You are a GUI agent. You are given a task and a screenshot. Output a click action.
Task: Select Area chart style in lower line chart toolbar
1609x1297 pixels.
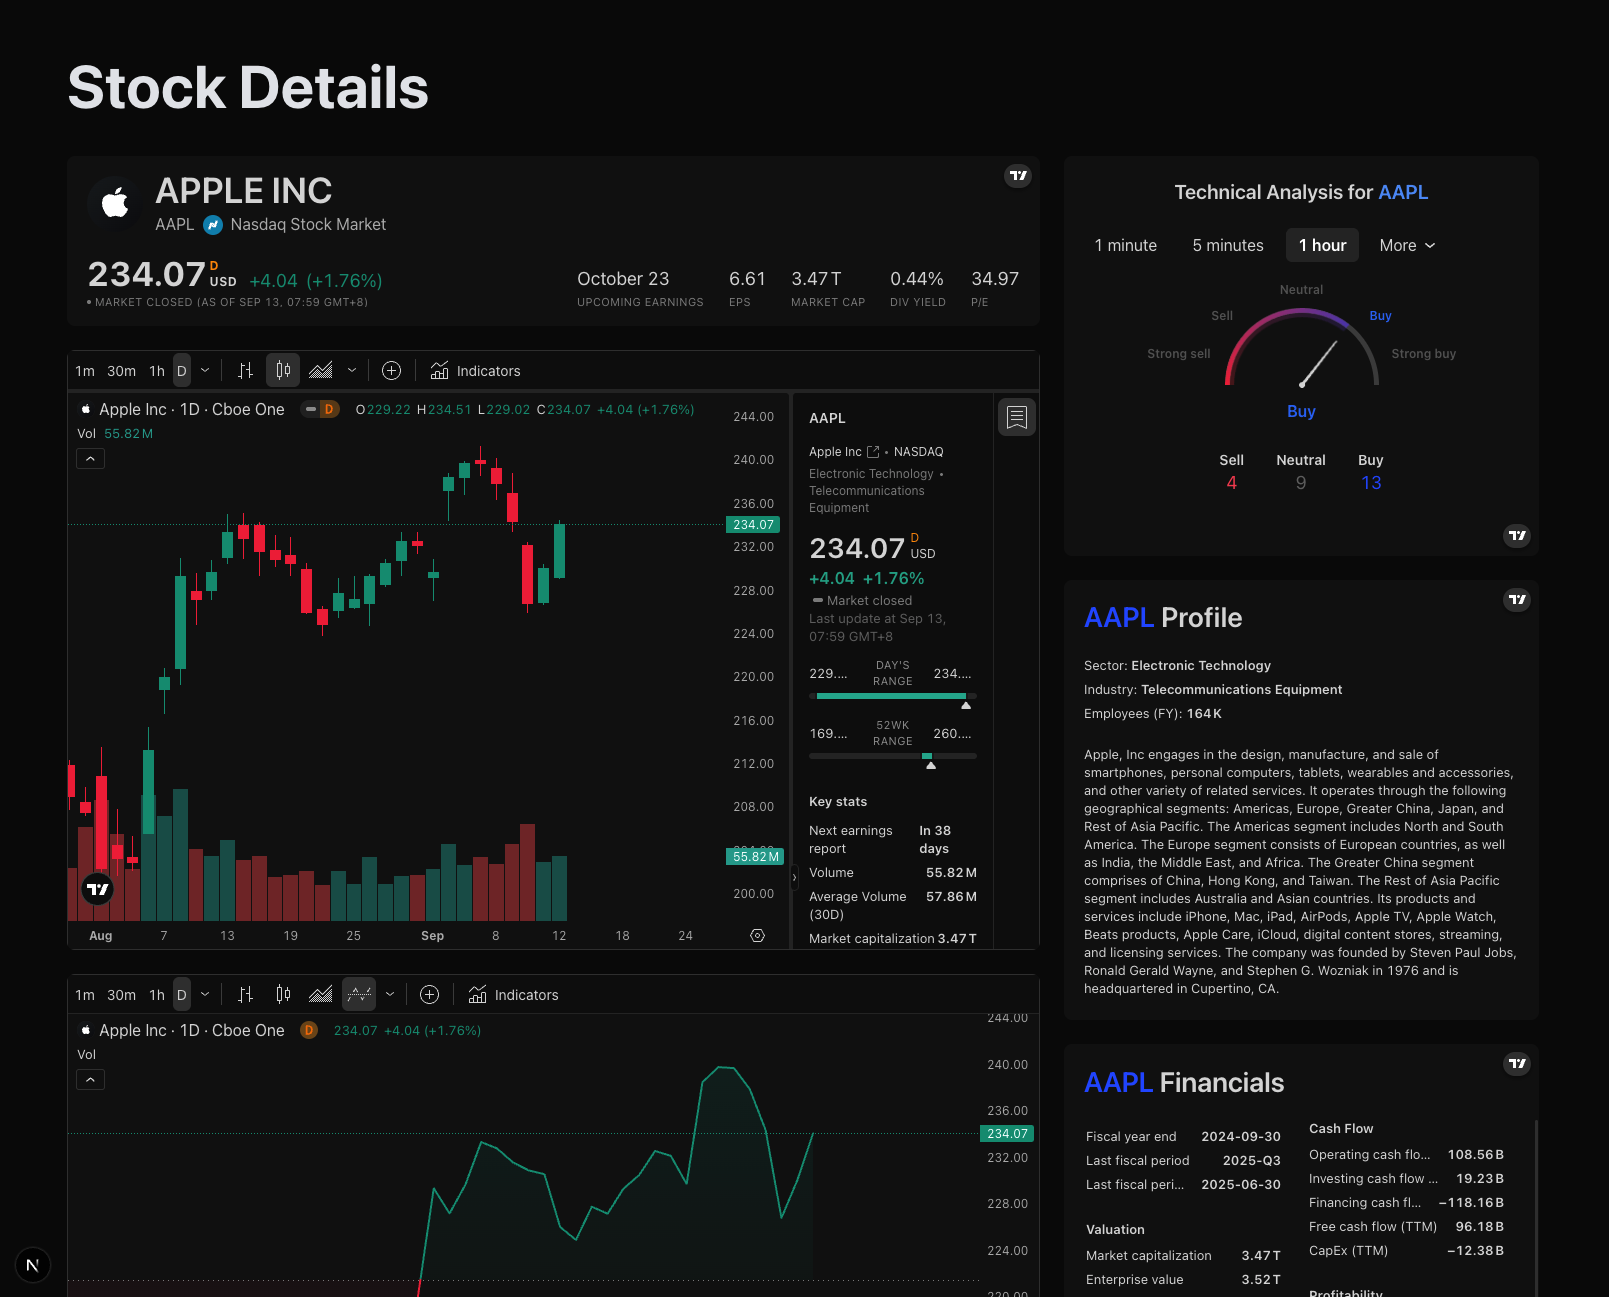321,995
